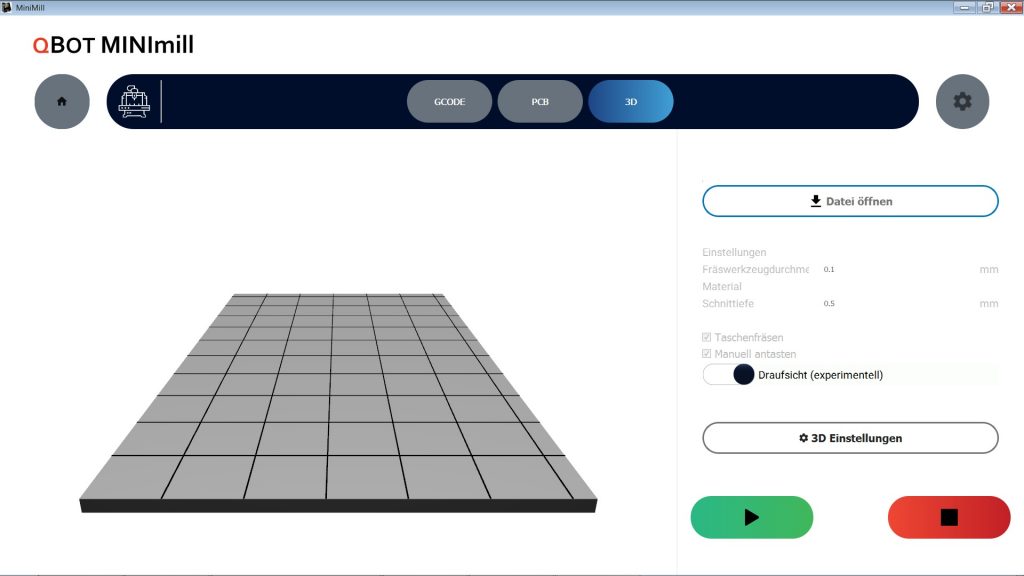
Task: Click the Fräswerkzeugdurchmesser value field
Action: coord(895,269)
